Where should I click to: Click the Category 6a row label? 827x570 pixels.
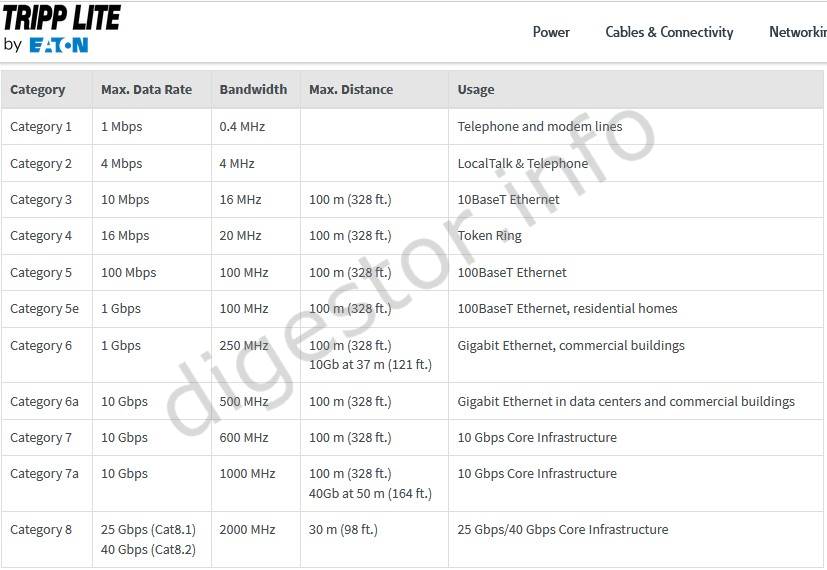44,402
